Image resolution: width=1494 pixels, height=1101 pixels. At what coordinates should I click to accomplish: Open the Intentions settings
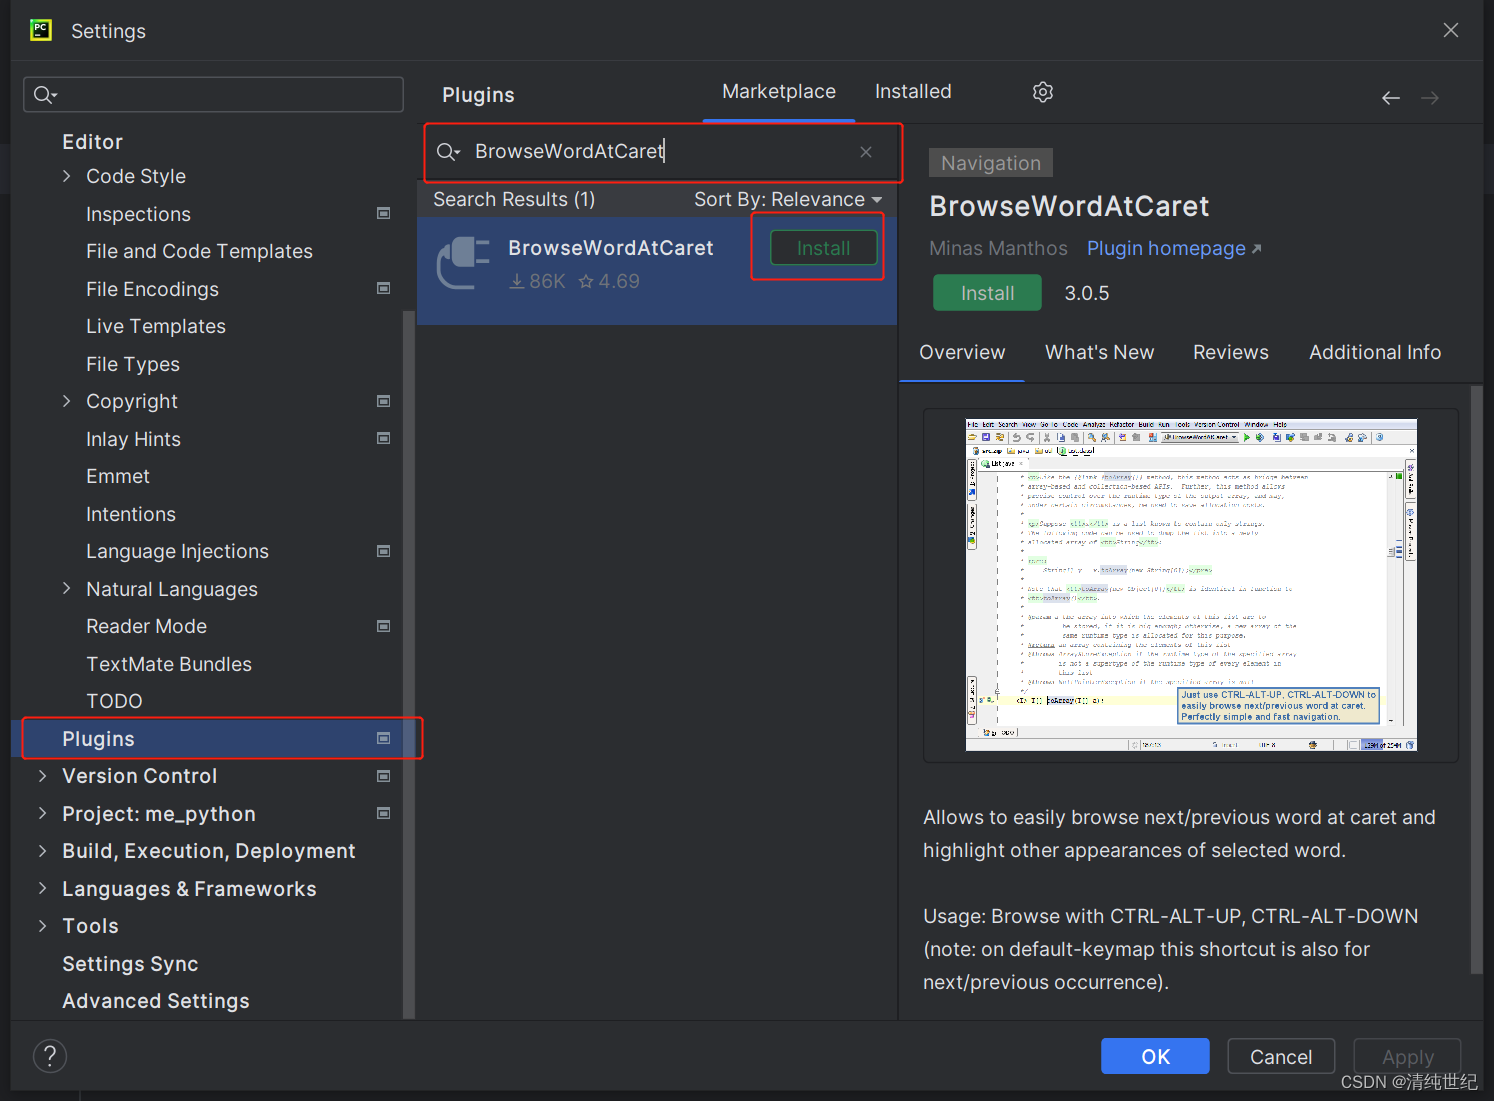pyautogui.click(x=131, y=514)
